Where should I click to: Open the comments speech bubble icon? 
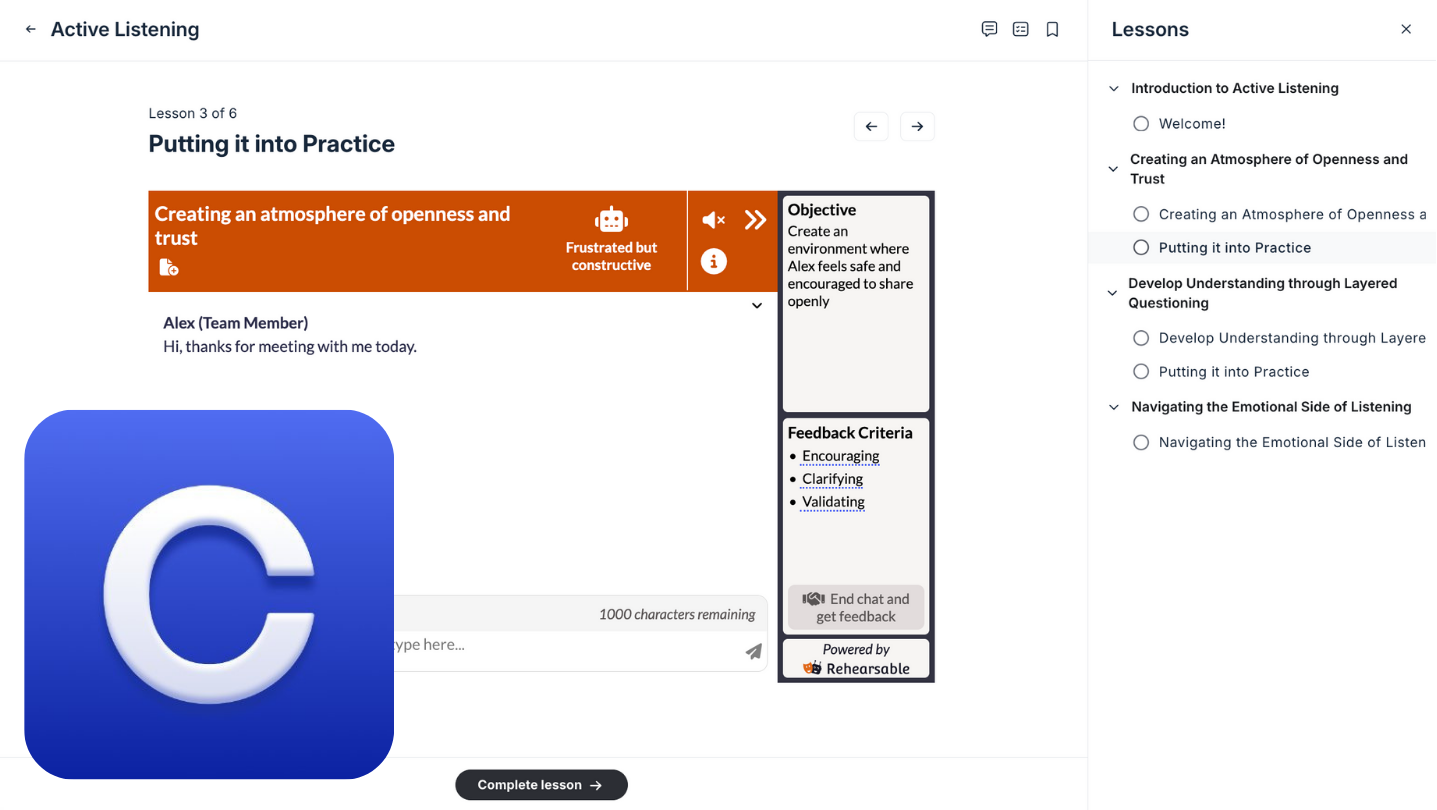tap(989, 29)
